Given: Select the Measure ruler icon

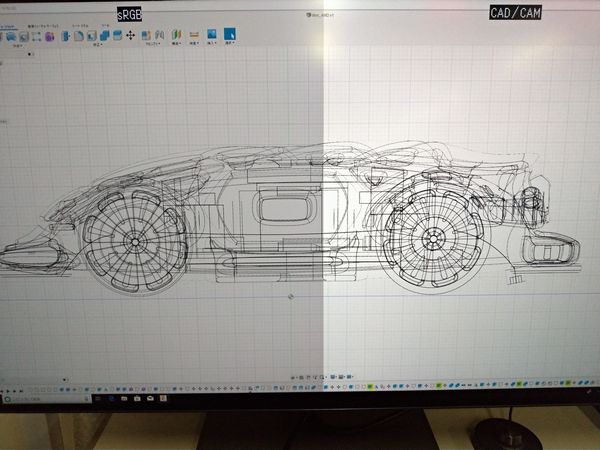Looking at the screenshot, I should [193, 35].
